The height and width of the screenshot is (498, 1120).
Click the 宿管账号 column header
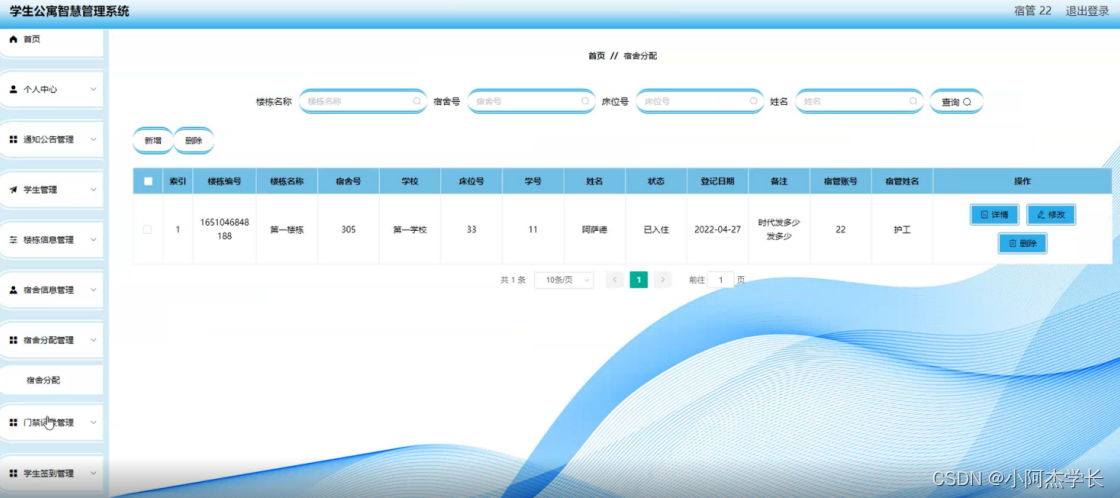pos(841,181)
